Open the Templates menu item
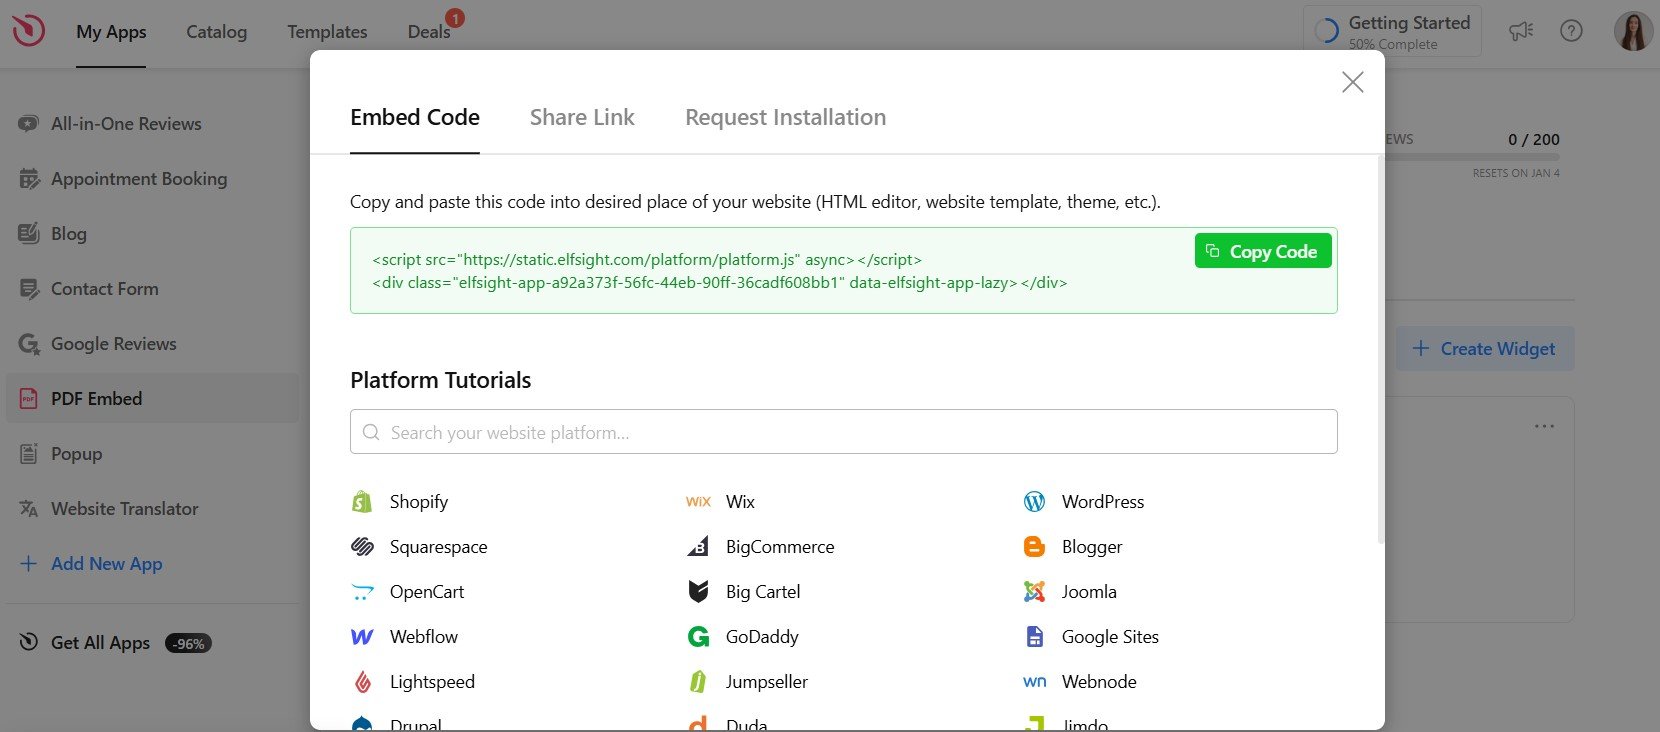The image size is (1660, 732). (x=327, y=32)
